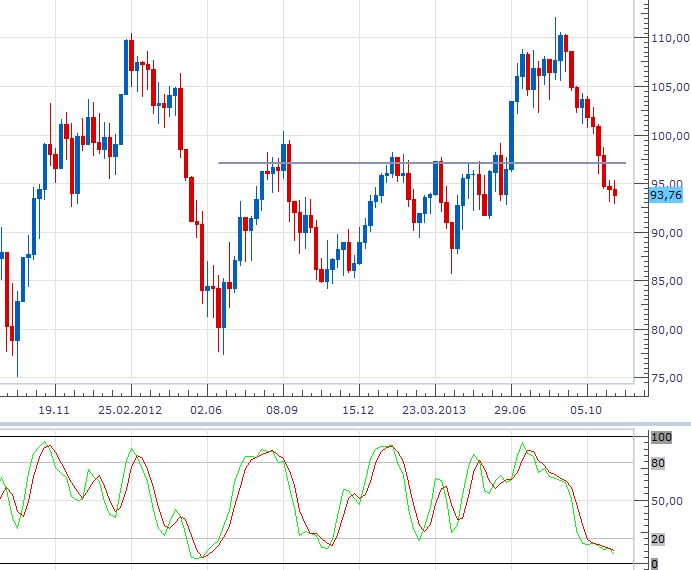Click the 23.03.2013 date label

[x=434, y=410]
